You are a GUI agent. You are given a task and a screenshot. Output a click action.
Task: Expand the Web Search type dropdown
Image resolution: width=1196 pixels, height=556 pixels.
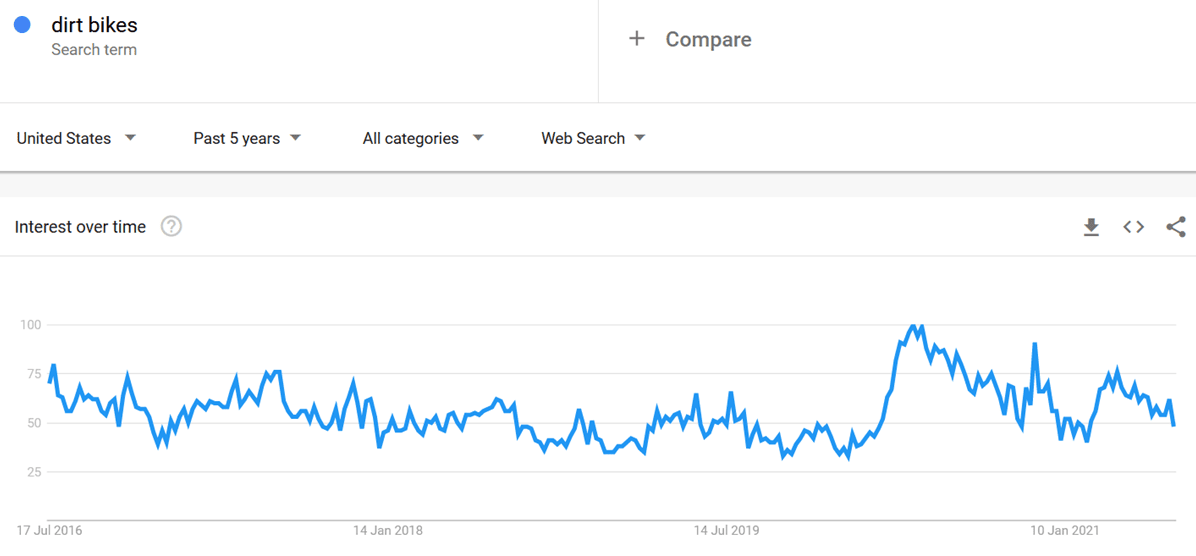(x=593, y=138)
